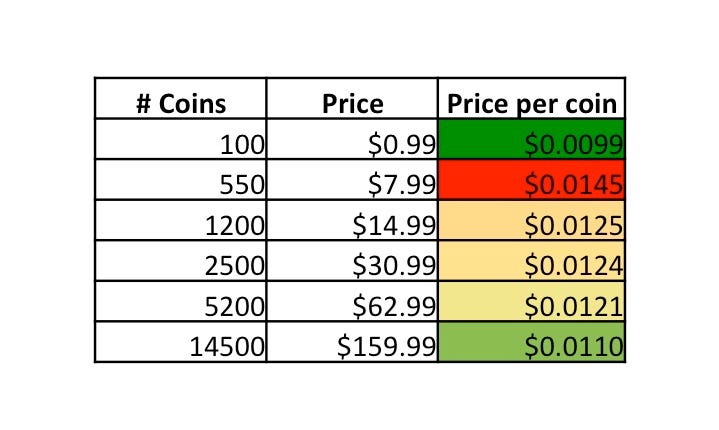Select the $159.99 price cell
The height and width of the screenshot is (430, 719).
[352, 342]
